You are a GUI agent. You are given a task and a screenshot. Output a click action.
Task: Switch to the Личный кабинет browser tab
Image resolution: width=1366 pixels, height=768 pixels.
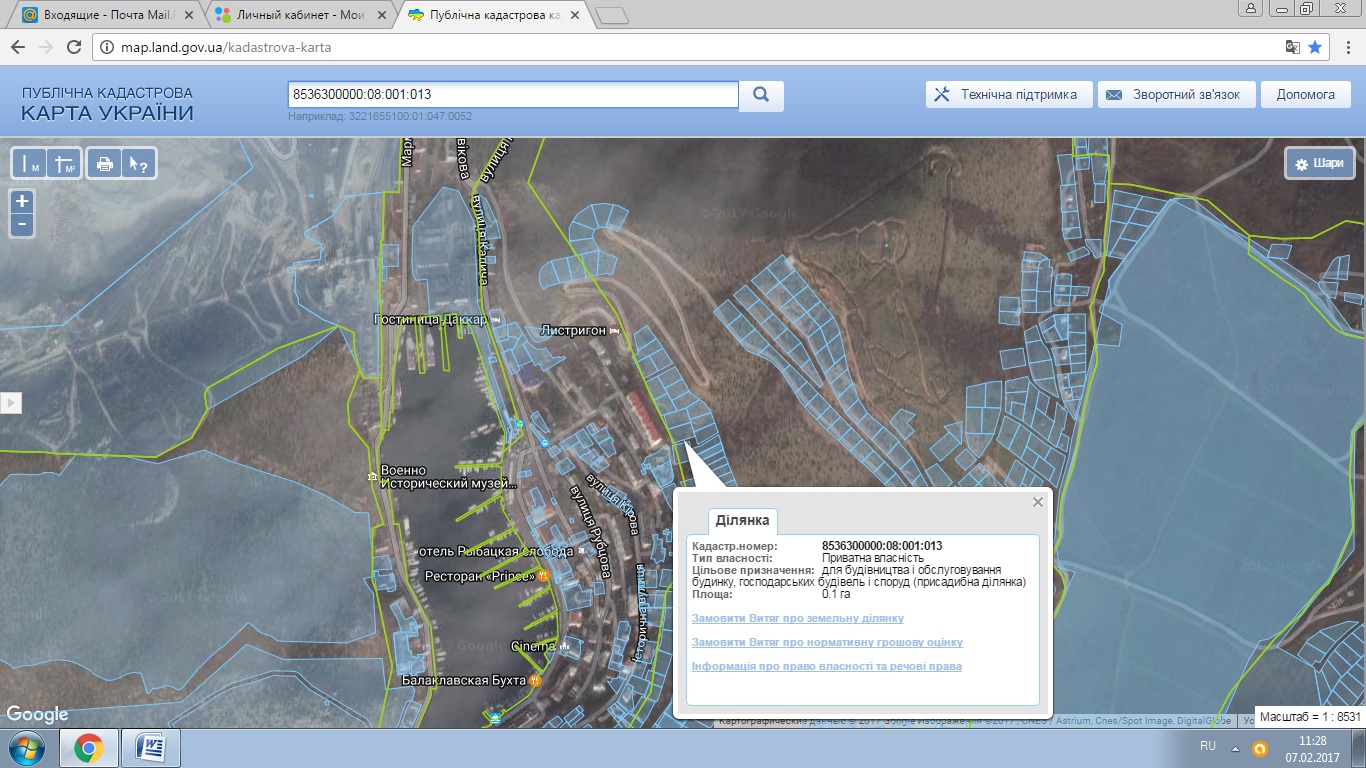[301, 15]
